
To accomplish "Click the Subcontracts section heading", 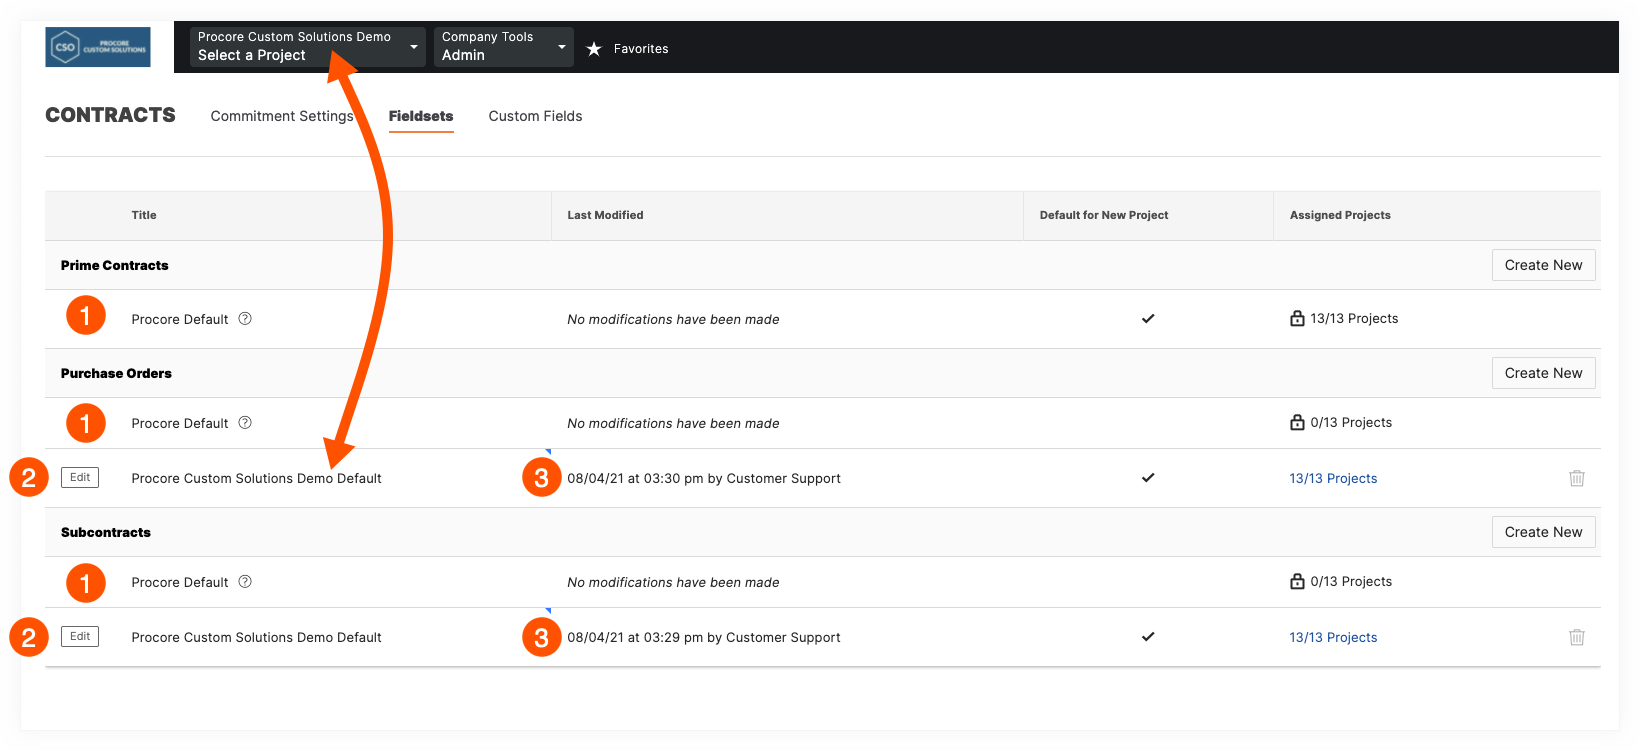I will 106,532.
